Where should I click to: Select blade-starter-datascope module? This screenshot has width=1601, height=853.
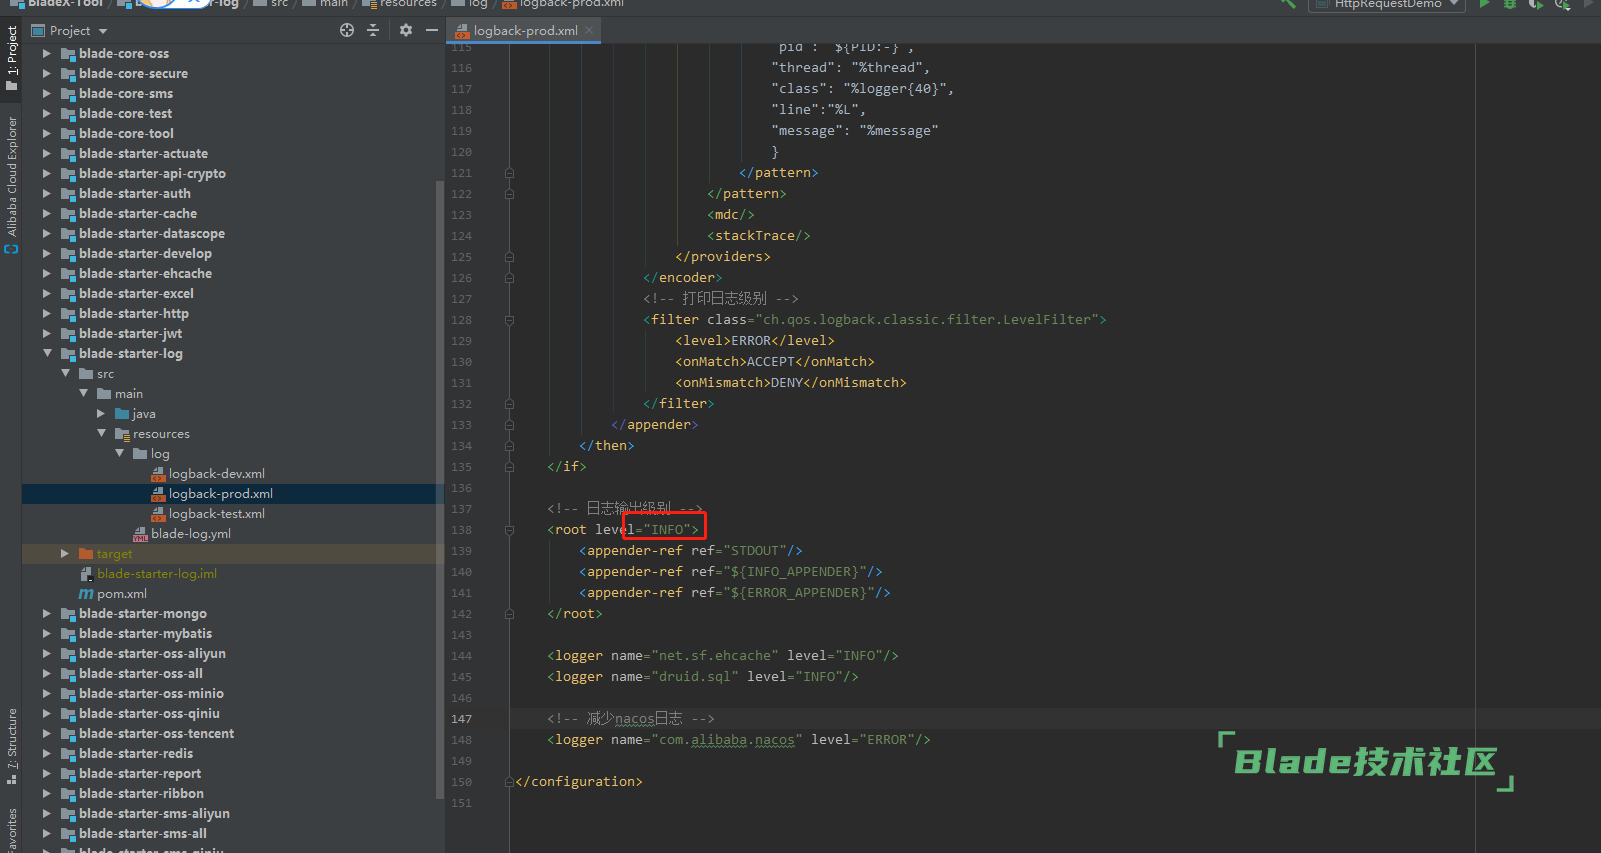[152, 233]
